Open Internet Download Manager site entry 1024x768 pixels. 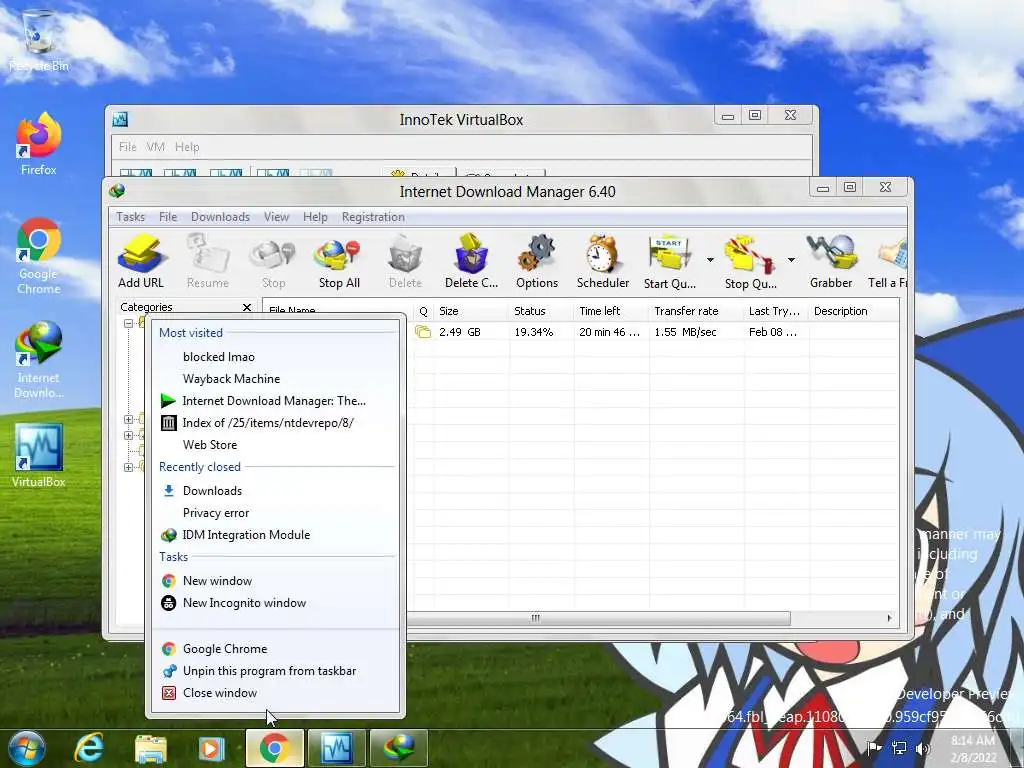[274, 401]
